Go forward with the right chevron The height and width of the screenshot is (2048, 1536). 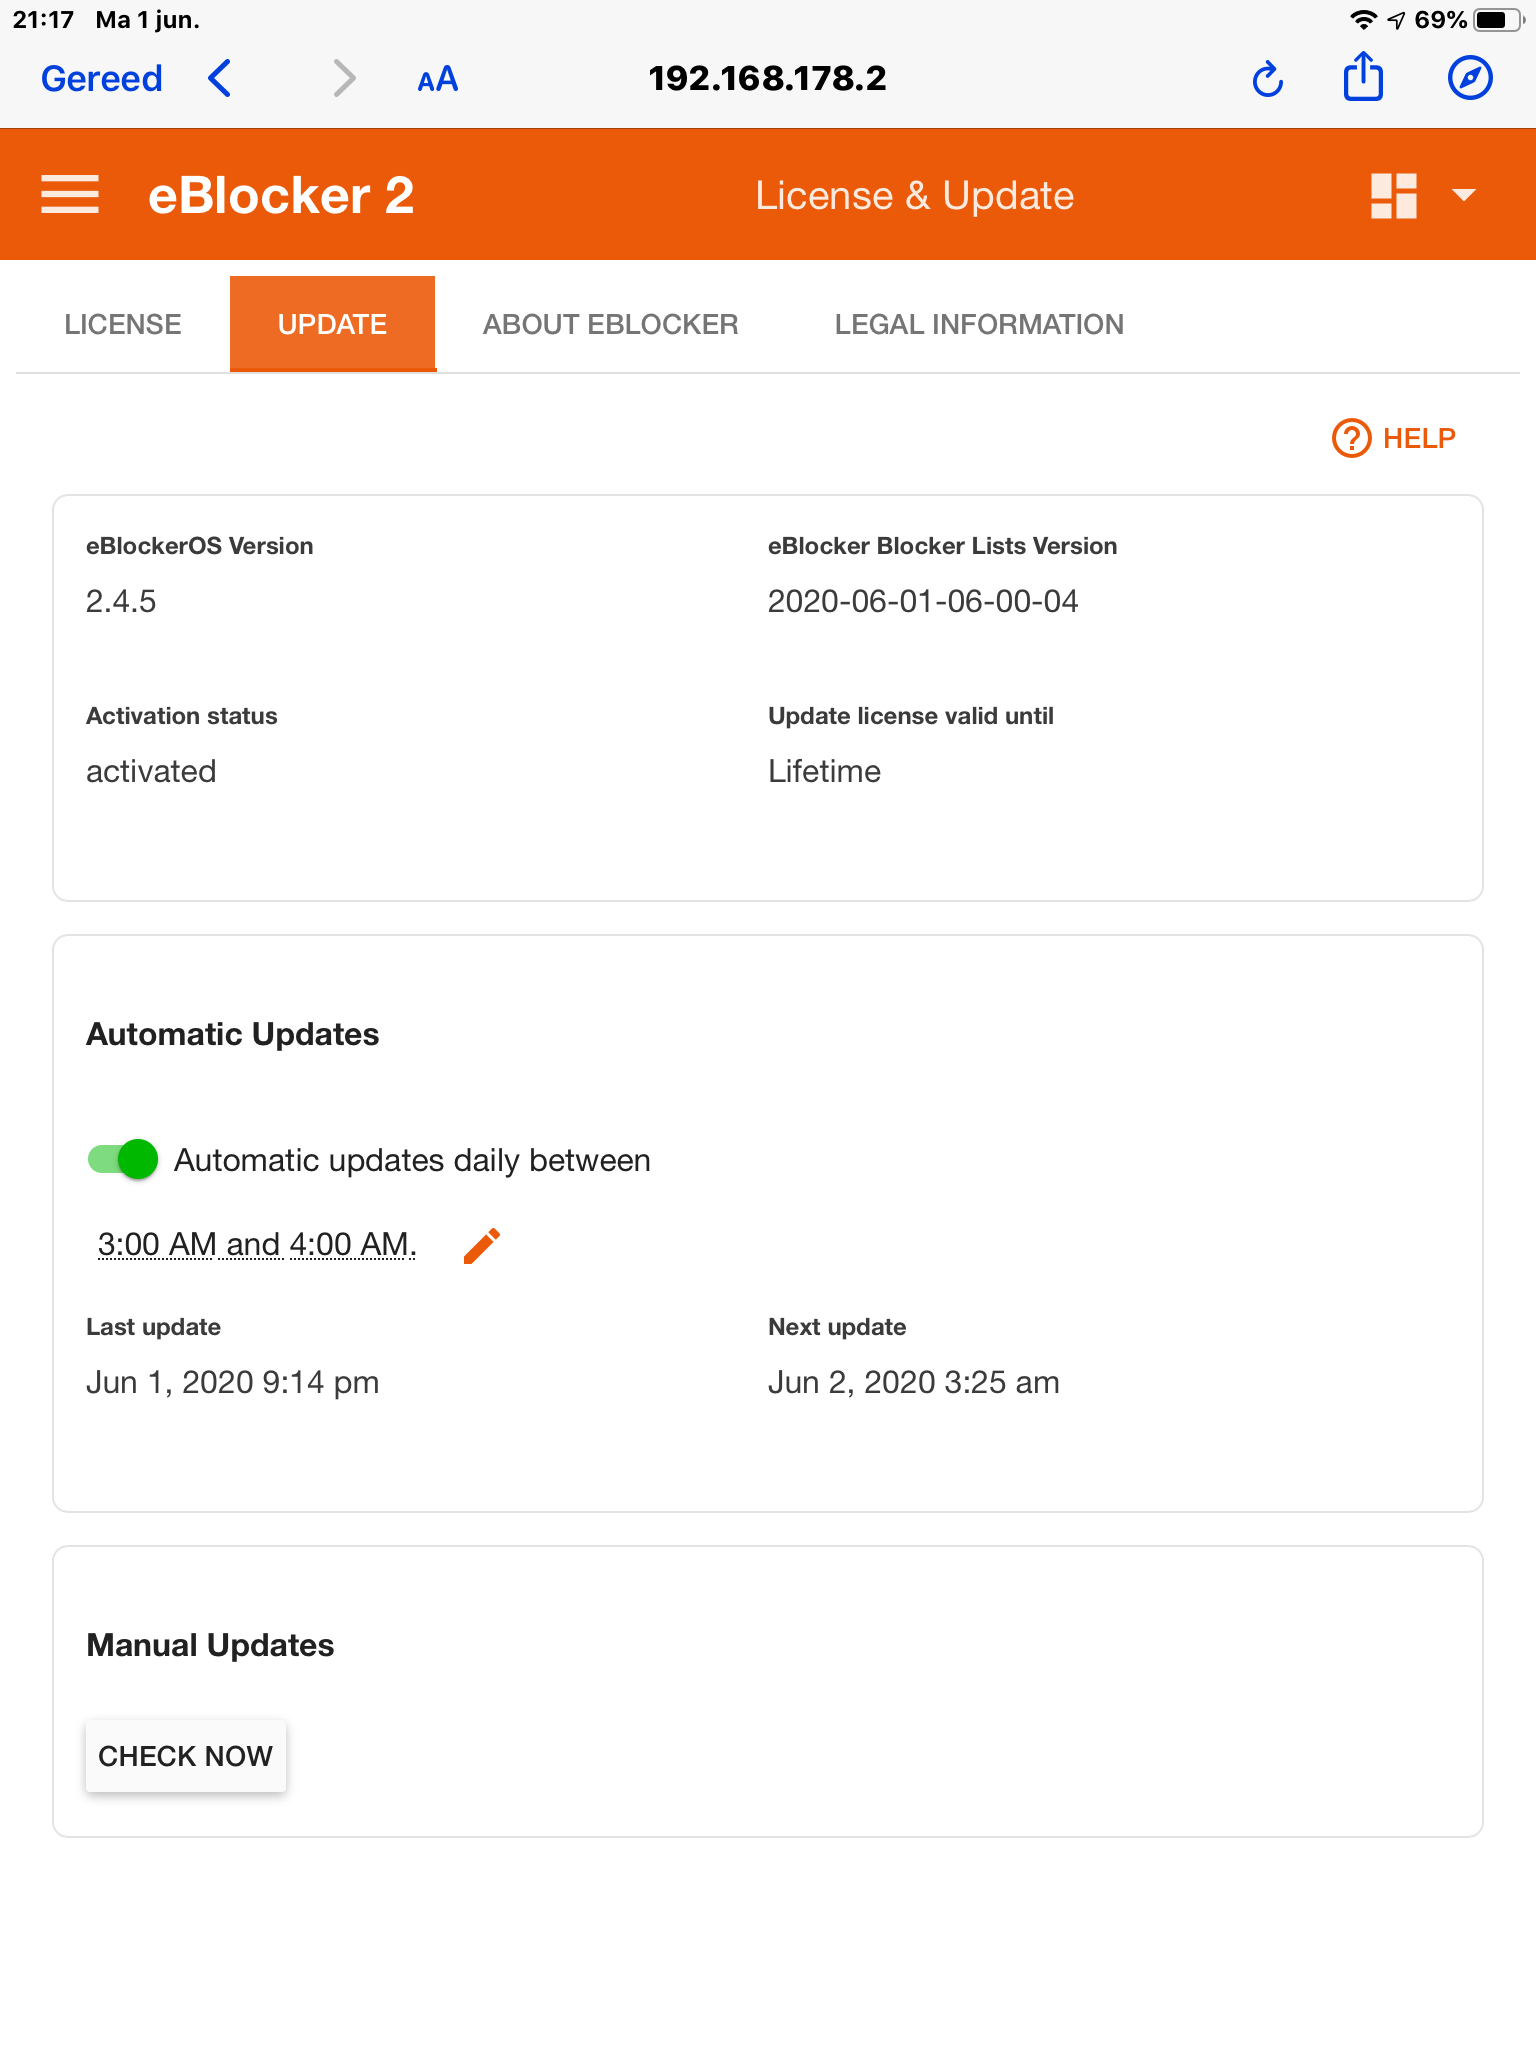(x=344, y=78)
